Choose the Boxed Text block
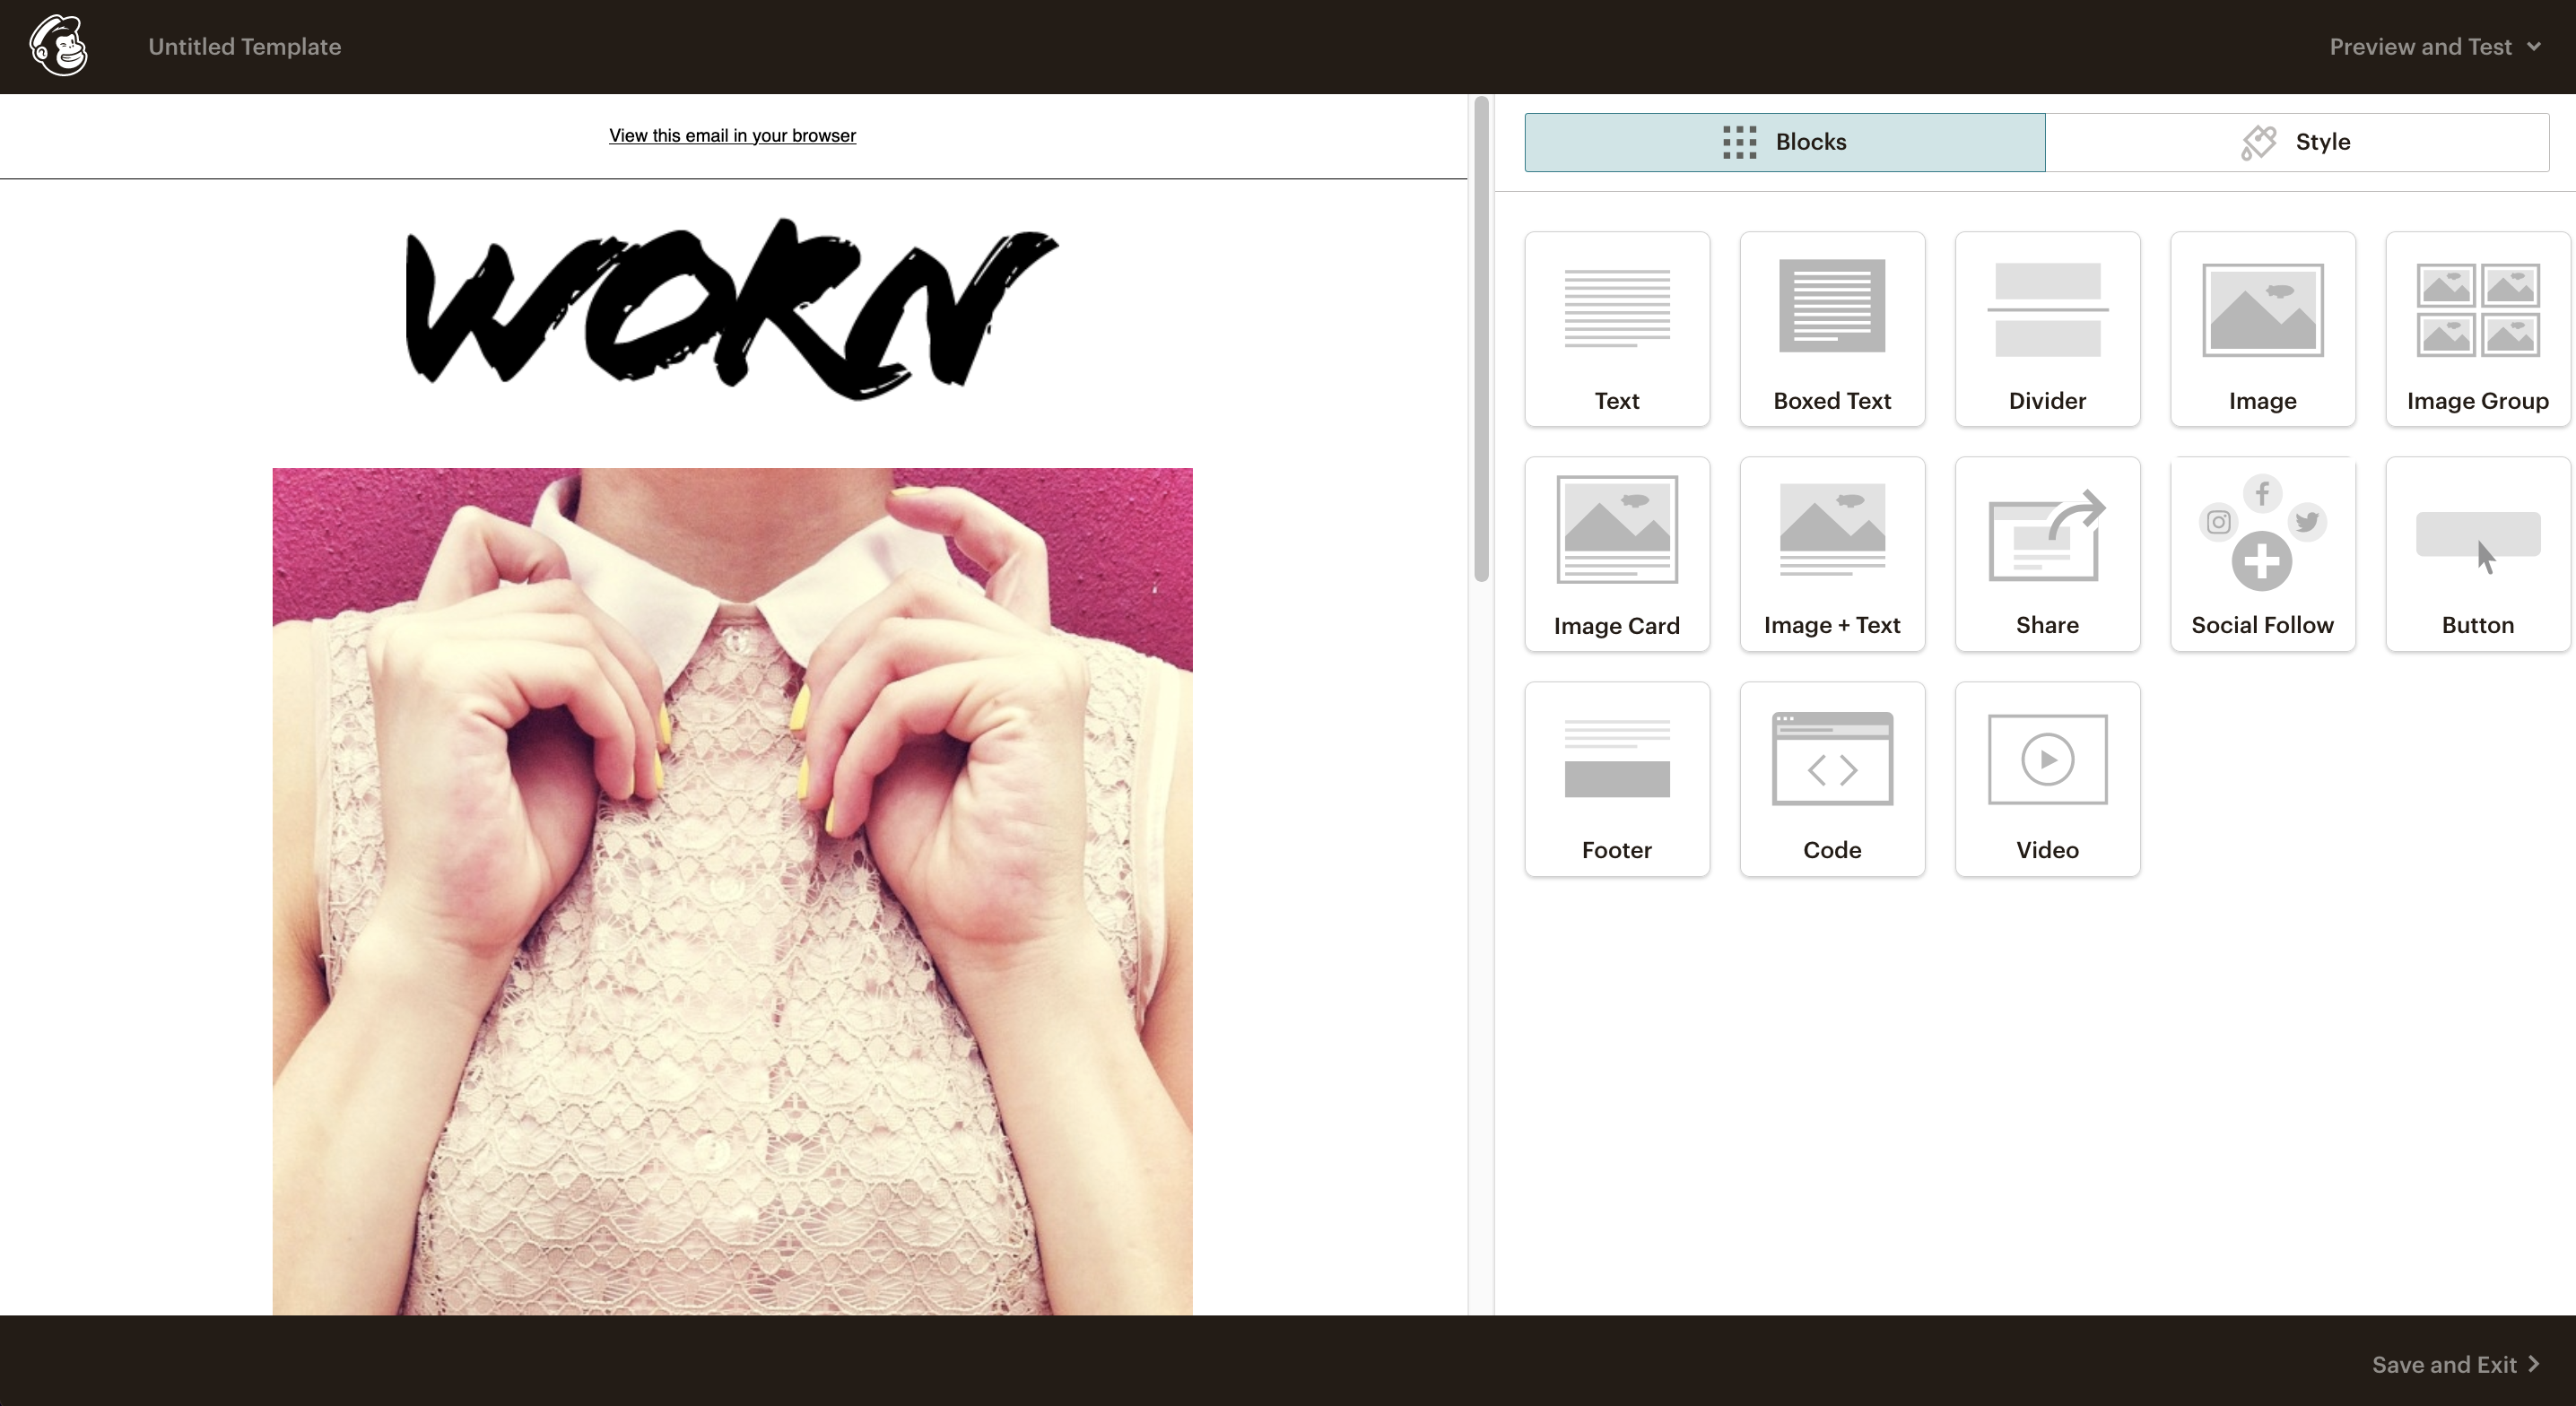The height and width of the screenshot is (1406, 2576). [x=1832, y=329]
